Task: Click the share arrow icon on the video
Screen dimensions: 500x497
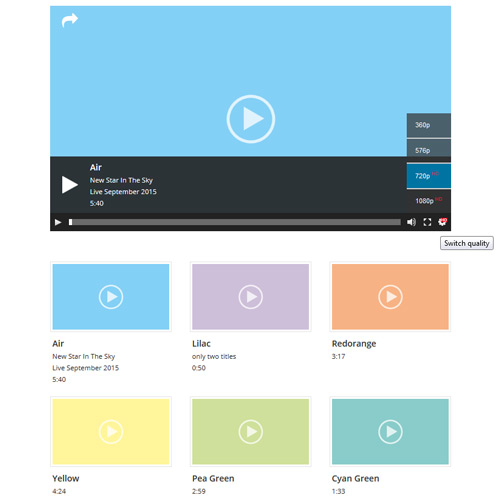Action: tap(70, 20)
